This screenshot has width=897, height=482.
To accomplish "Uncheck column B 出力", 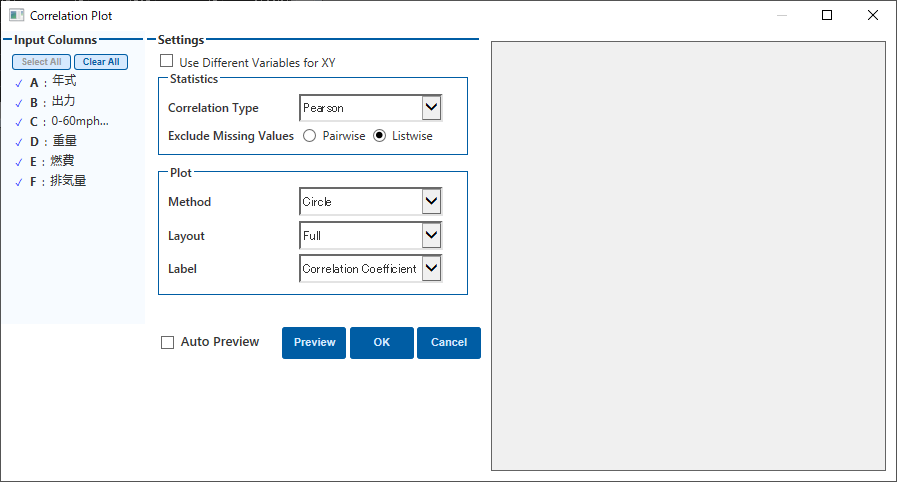I will [19, 103].
